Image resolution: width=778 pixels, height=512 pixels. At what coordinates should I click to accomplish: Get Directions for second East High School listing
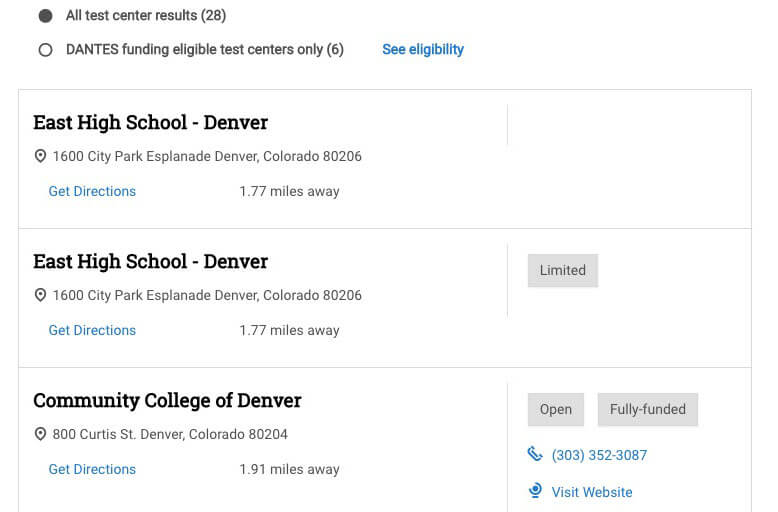point(92,330)
